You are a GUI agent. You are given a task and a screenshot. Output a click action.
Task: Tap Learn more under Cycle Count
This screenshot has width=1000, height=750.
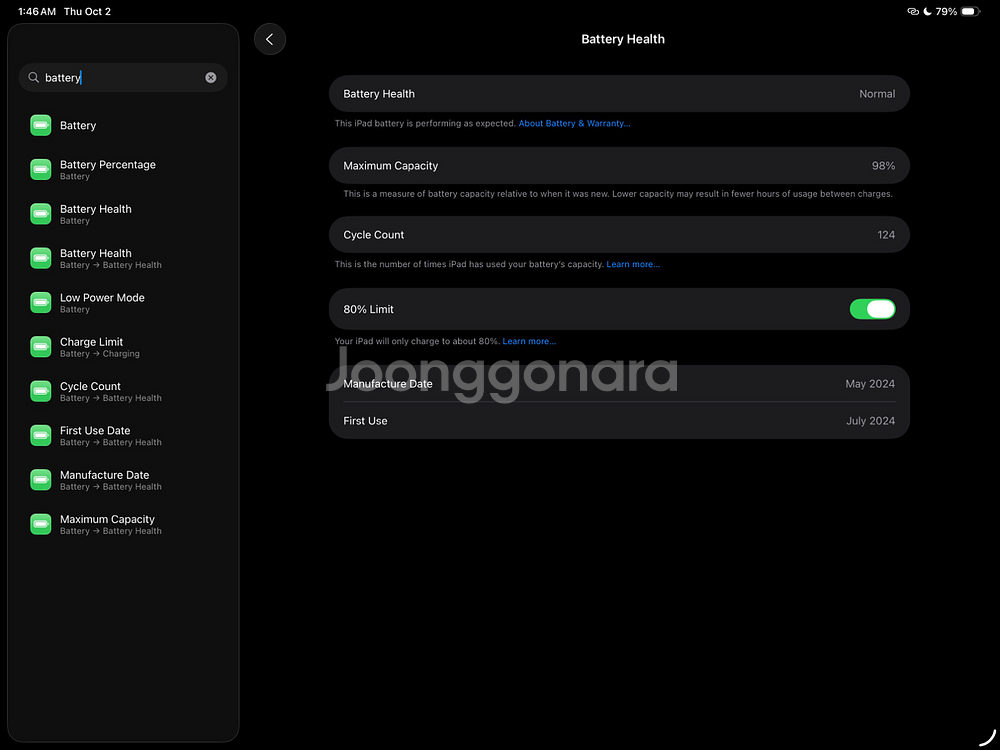(x=633, y=265)
